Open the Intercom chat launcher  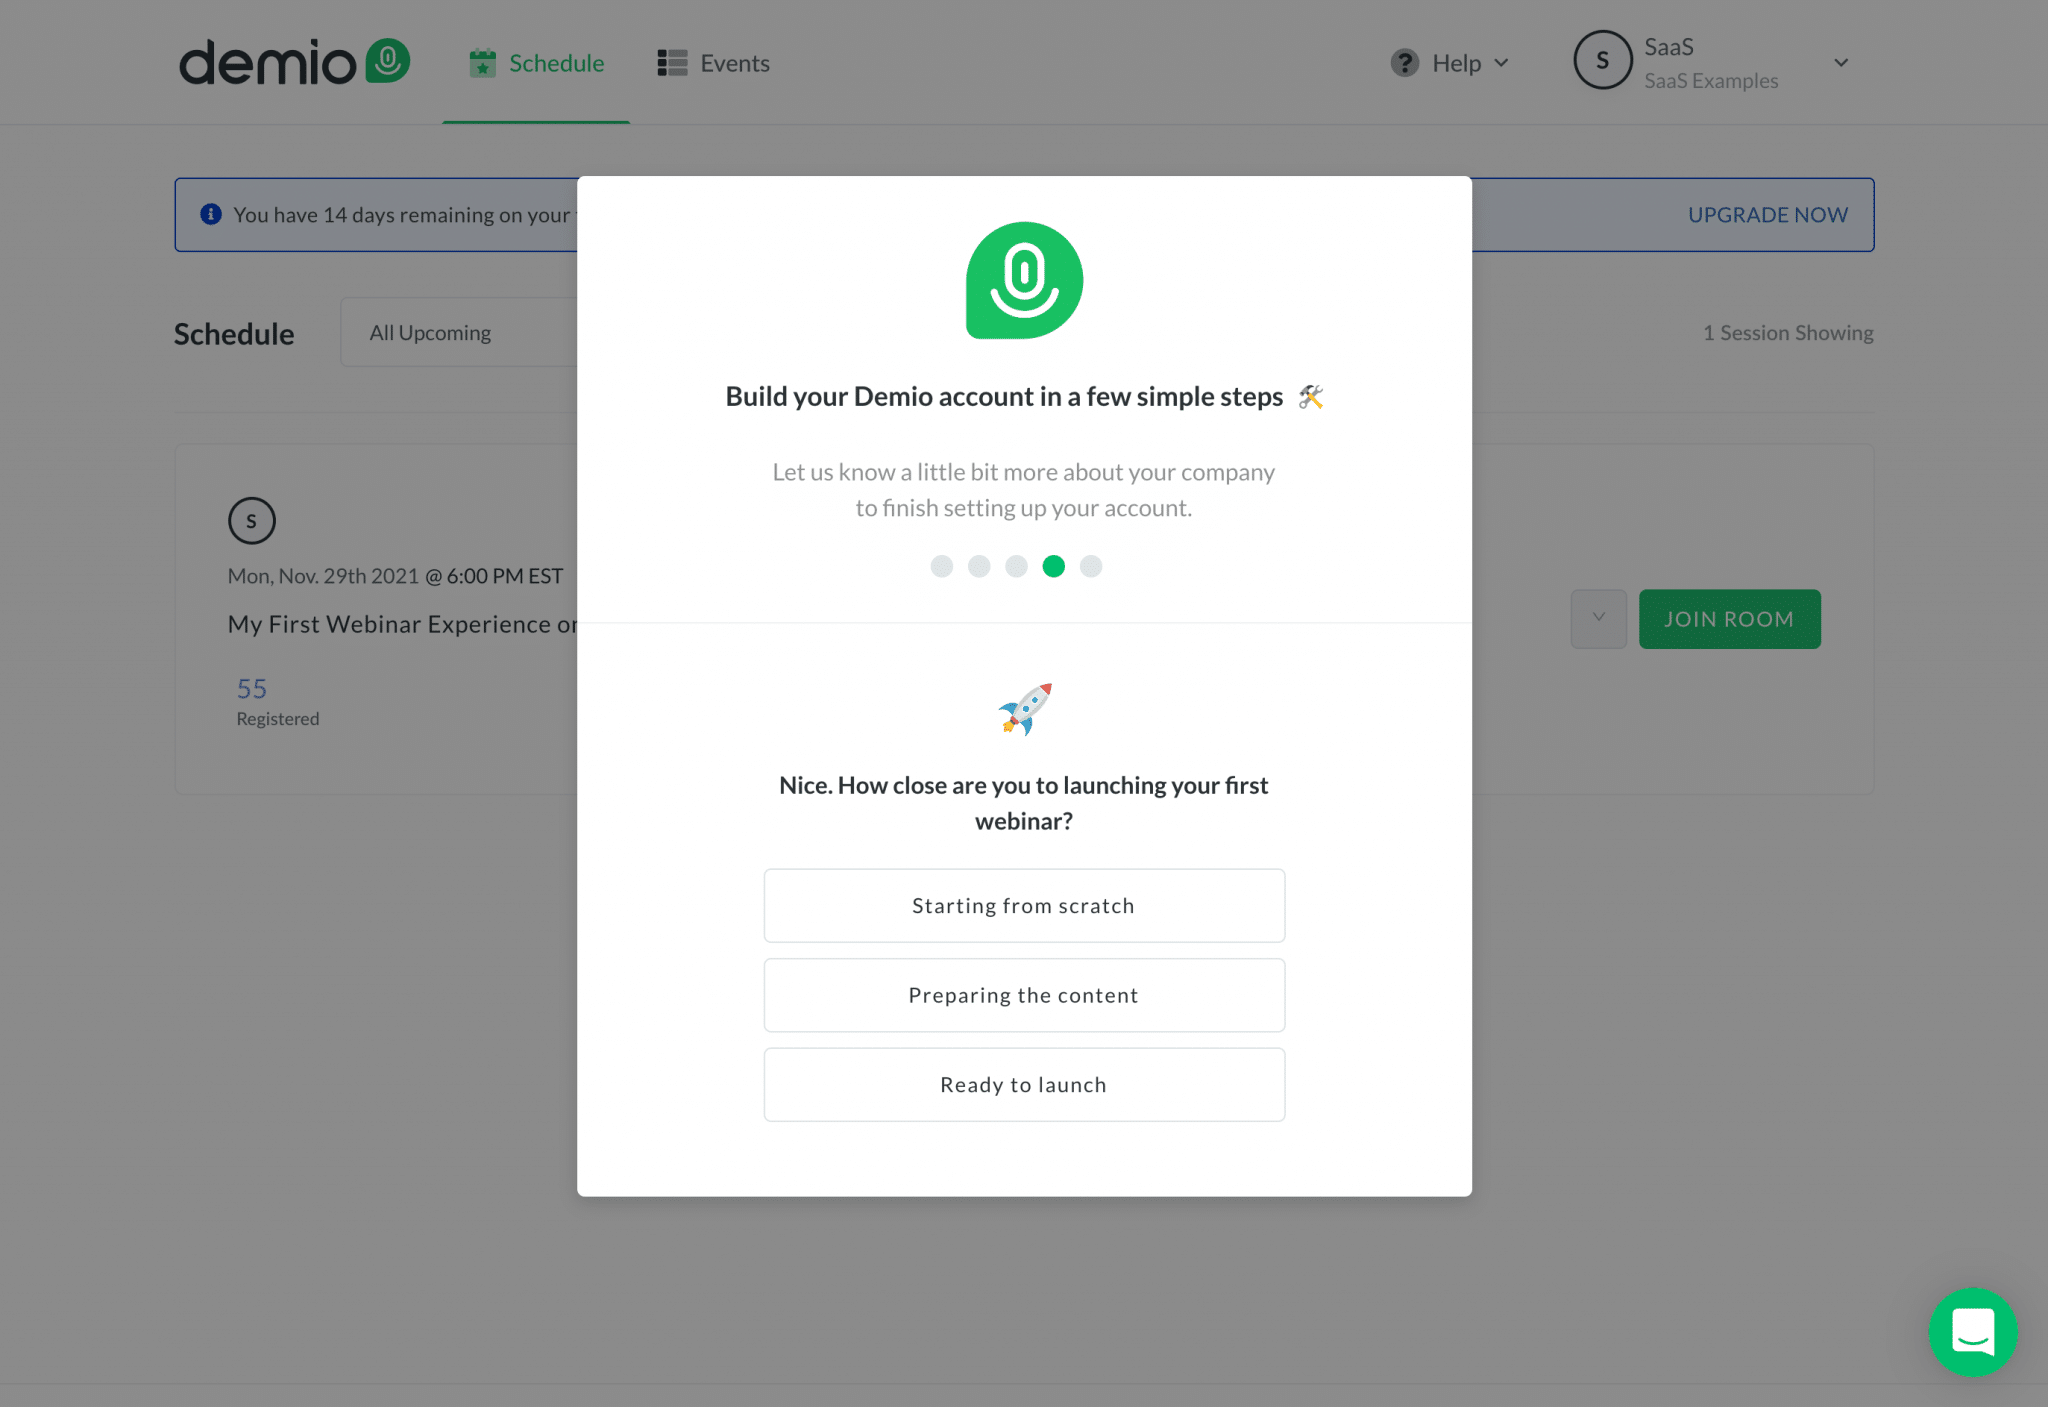click(1972, 1332)
